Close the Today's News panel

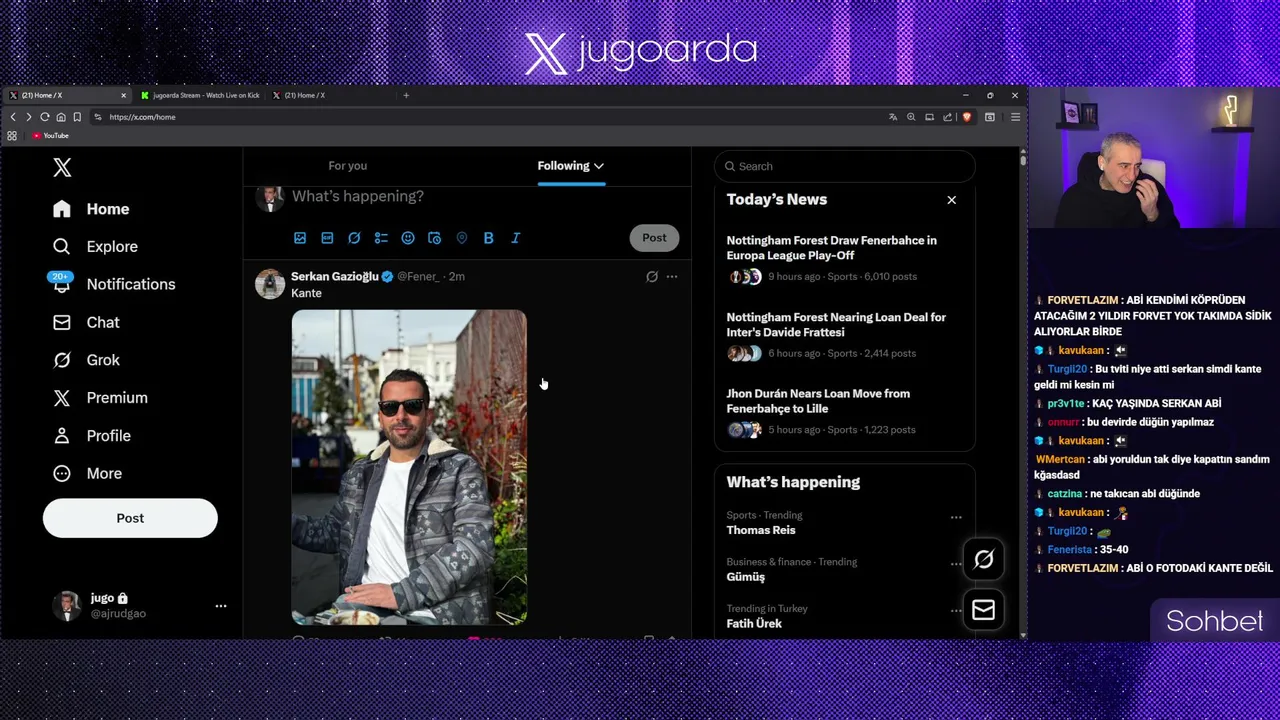click(952, 200)
